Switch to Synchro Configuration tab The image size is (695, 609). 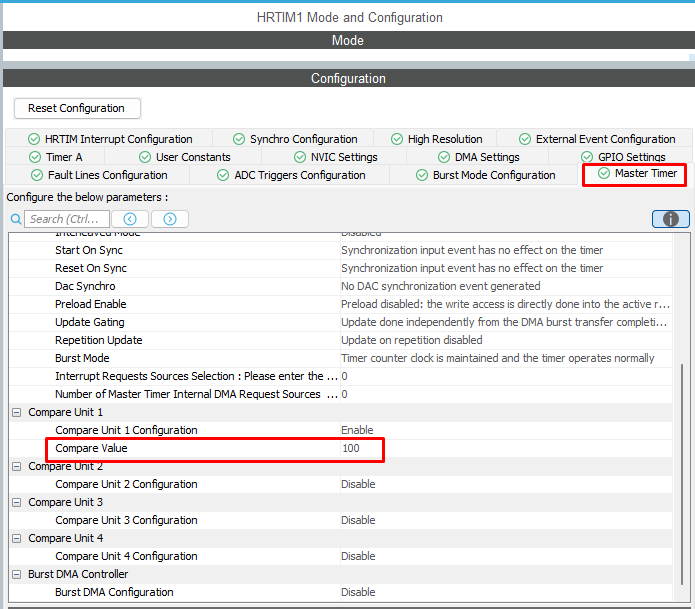pos(295,139)
